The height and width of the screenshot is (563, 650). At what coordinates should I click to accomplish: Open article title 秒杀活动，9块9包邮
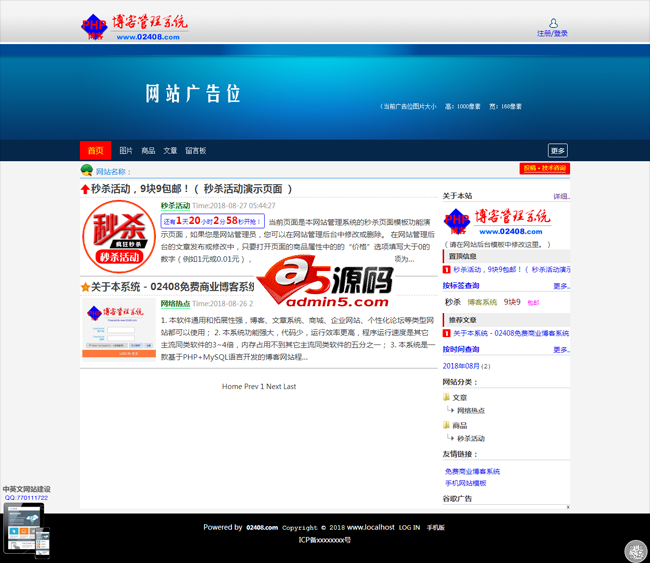coord(191,189)
